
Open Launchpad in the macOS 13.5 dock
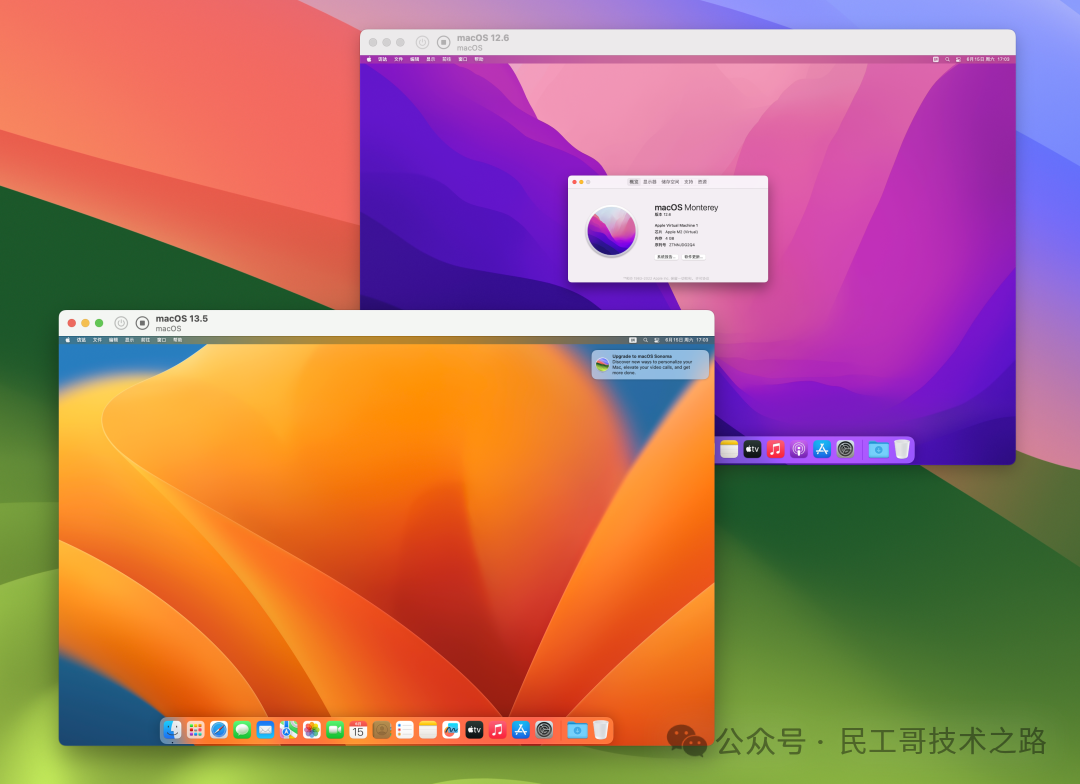coord(196,730)
